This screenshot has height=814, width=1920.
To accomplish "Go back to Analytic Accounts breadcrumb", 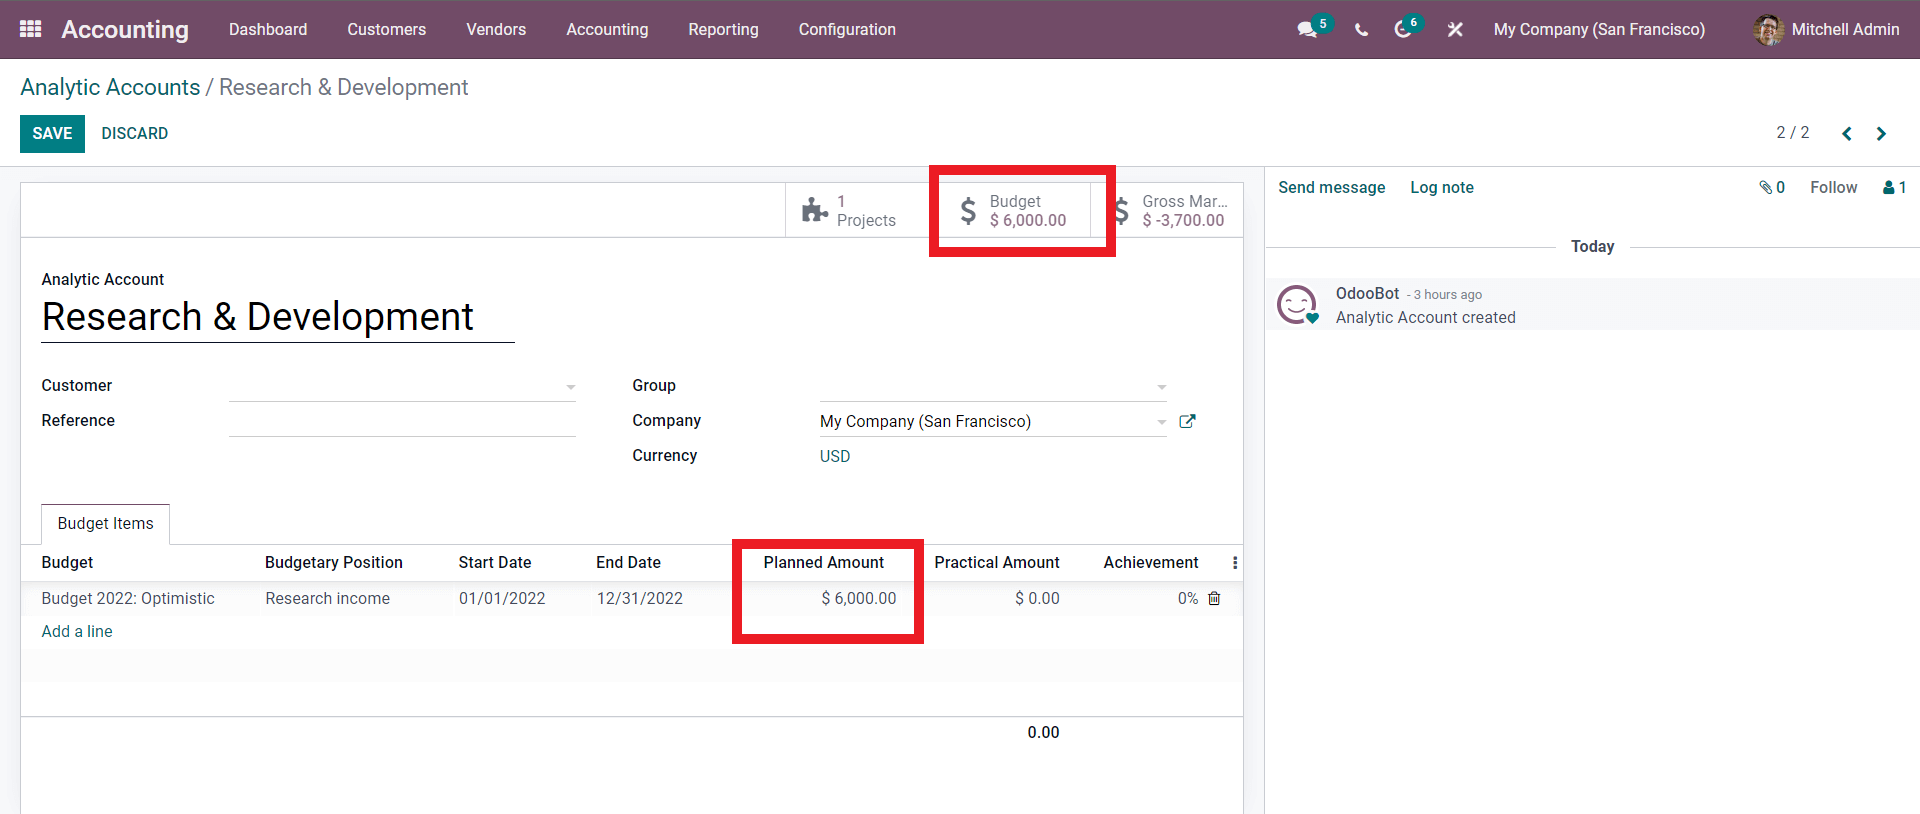I will coord(110,88).
